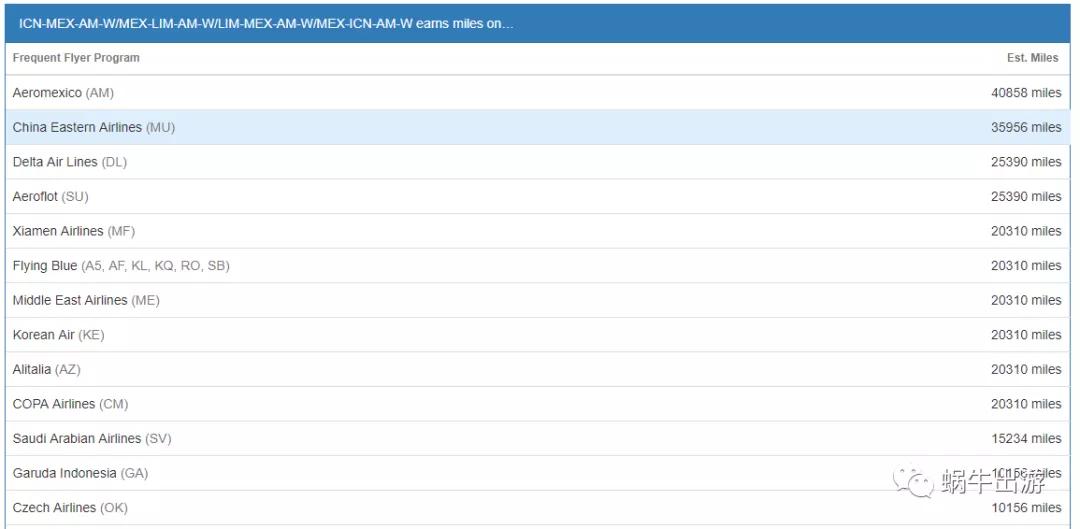1080x529 pixels.
Task: Click the Est. Miles column header
Action: coord(1032,58)
